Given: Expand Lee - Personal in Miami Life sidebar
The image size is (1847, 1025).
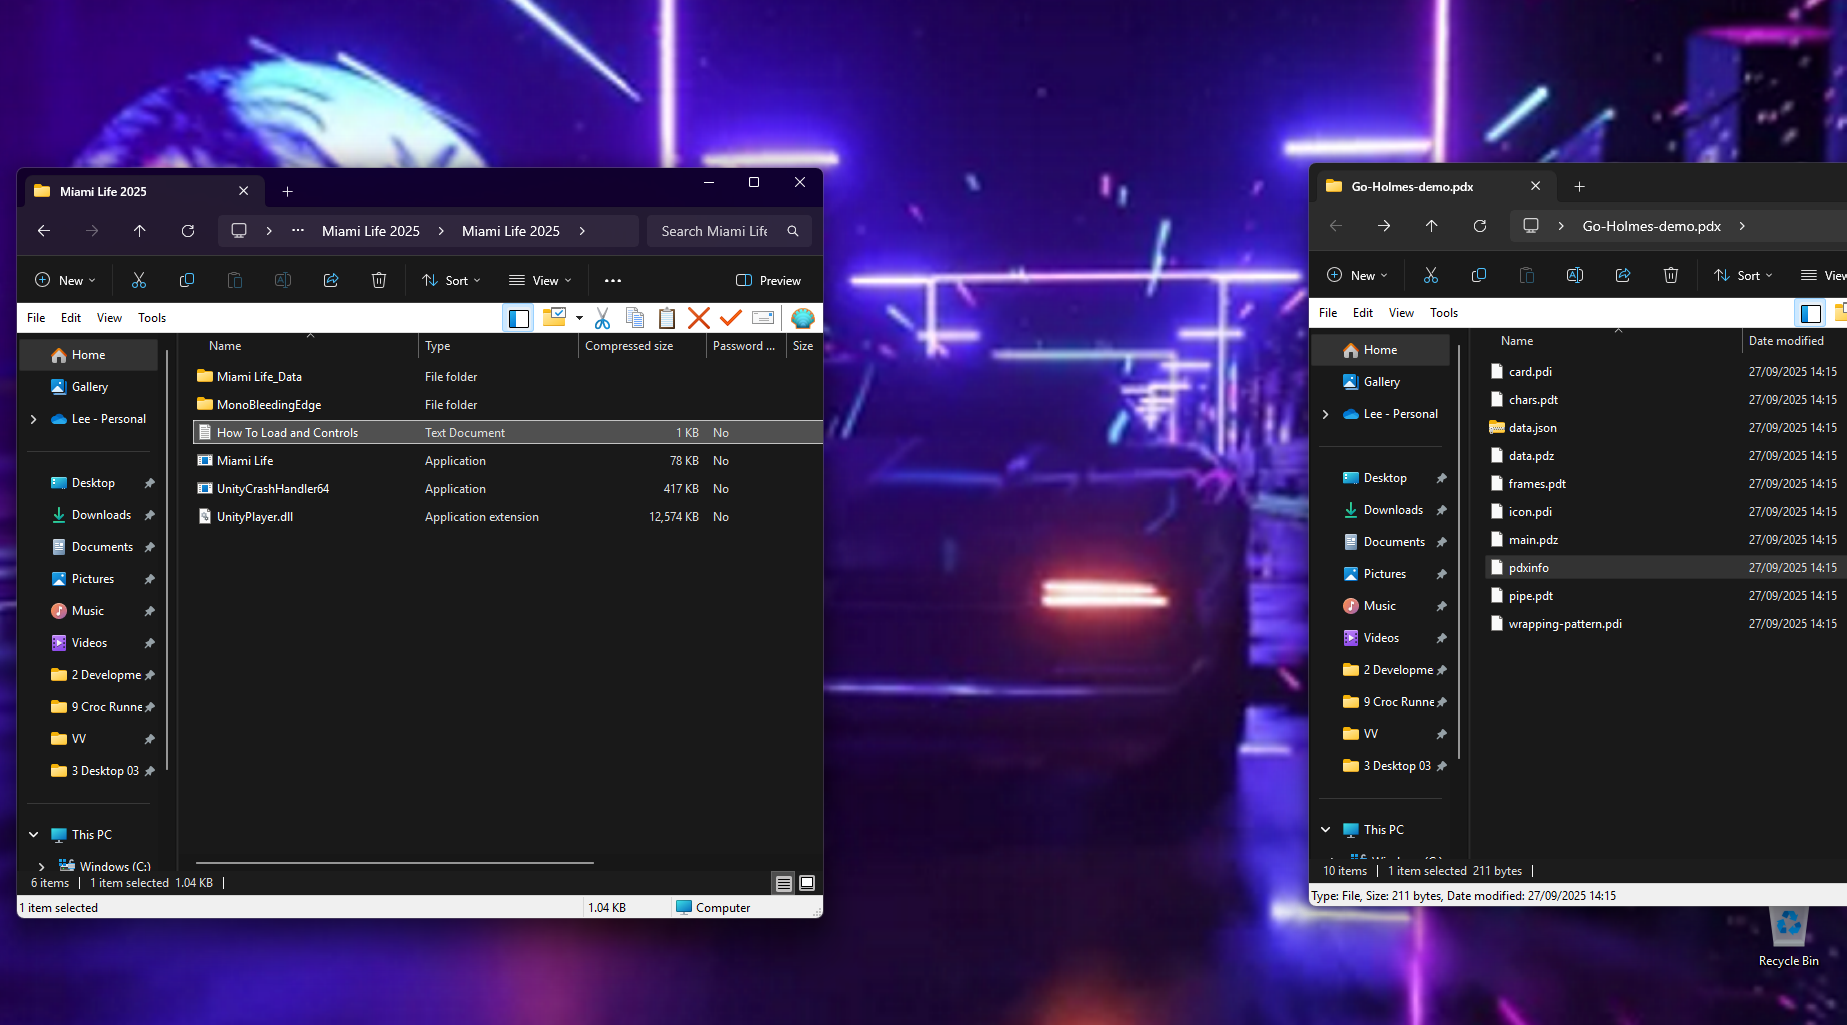Looking at the screenshot, I should (34, 419).
